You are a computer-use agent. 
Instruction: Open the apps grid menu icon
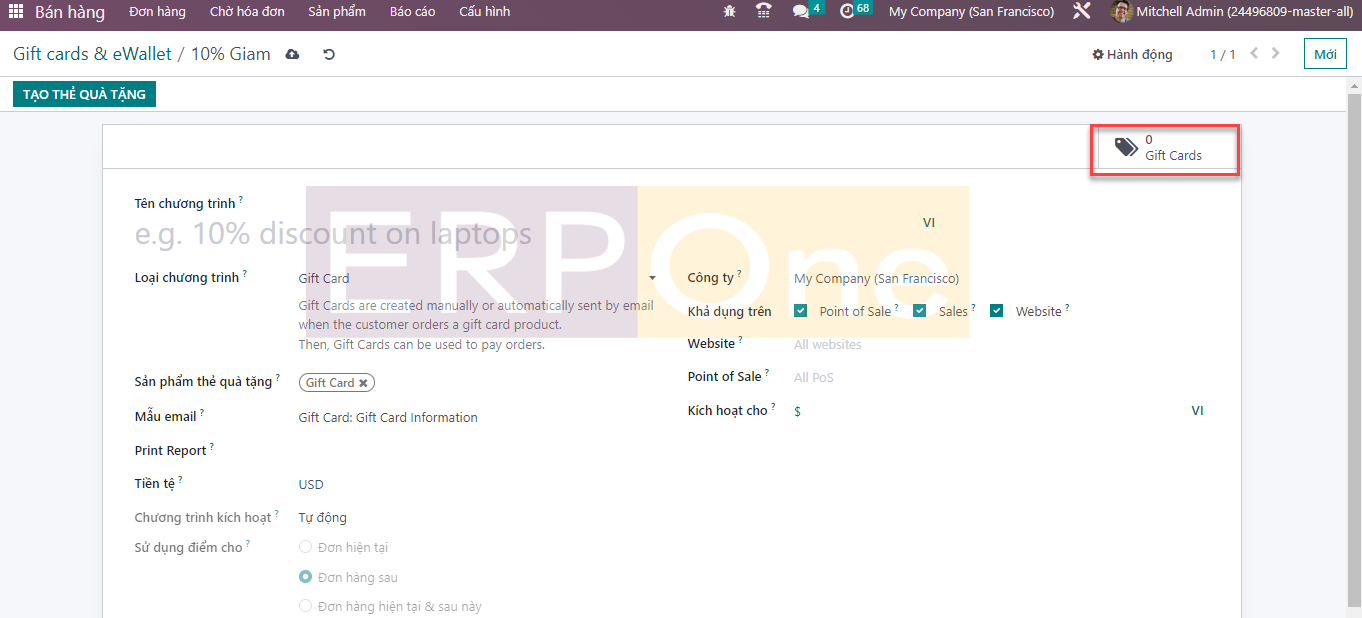(15, 12)
